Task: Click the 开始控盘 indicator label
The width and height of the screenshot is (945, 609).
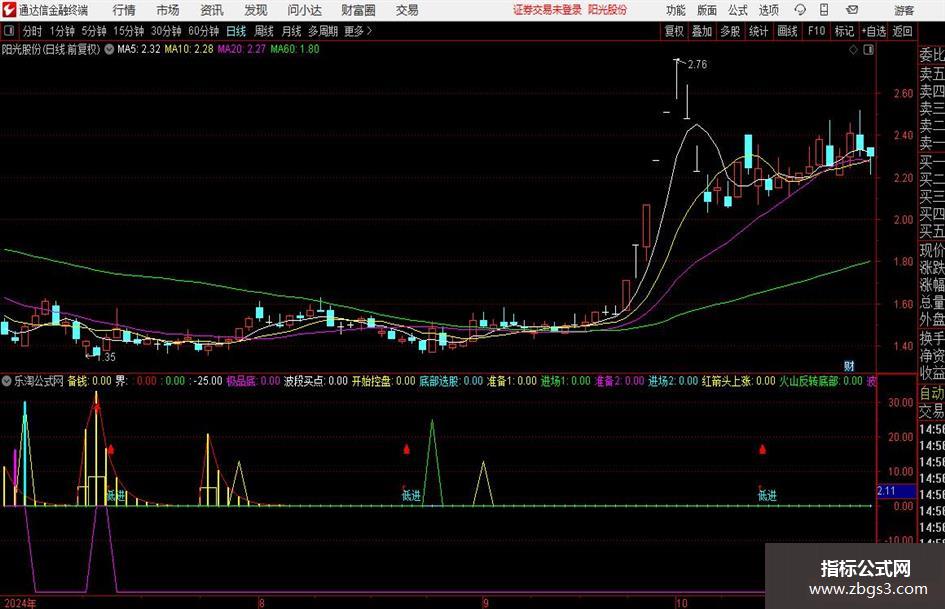Action: point(371,381)
